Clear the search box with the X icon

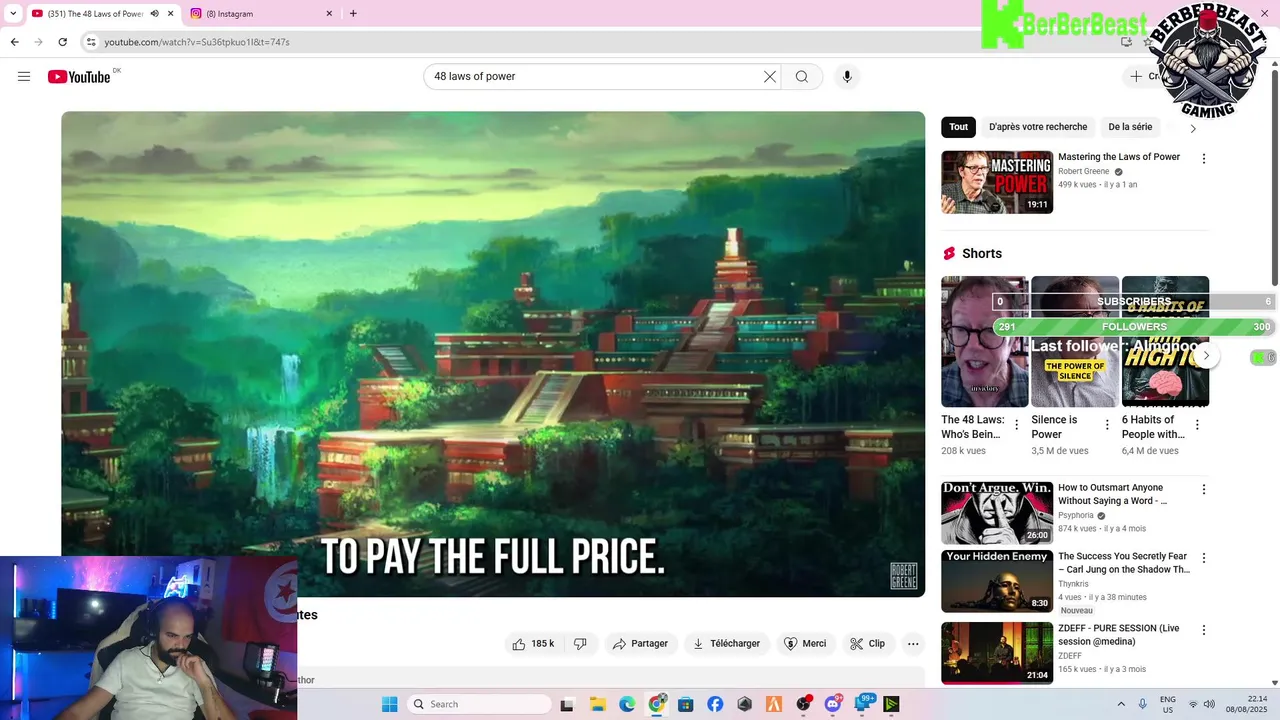[770, 77]
